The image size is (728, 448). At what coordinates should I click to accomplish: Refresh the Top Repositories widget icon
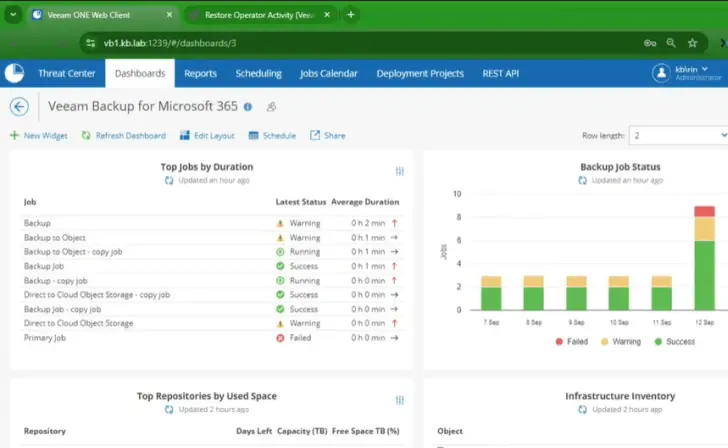(x=169, y=409)
